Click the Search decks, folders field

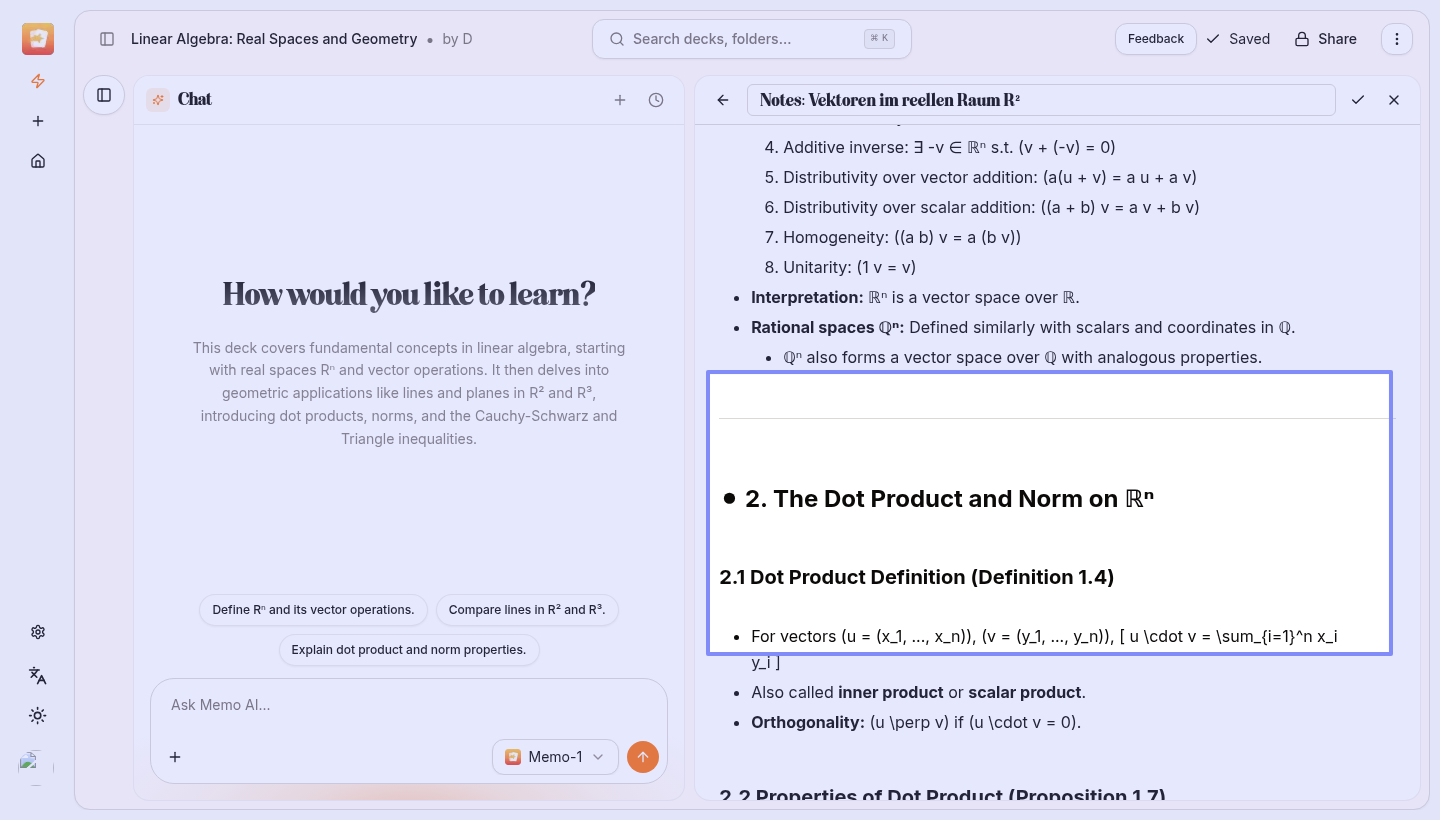point(745,39)
